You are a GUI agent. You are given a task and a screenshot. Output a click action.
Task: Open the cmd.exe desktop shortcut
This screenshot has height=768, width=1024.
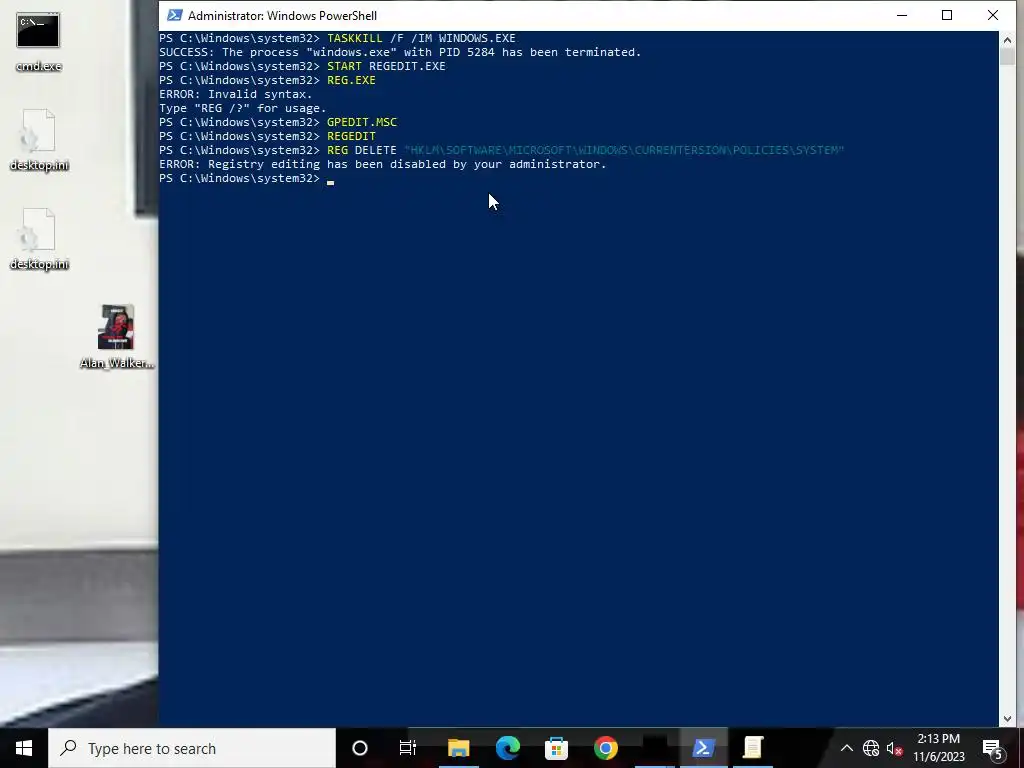(x=38, y=41)
